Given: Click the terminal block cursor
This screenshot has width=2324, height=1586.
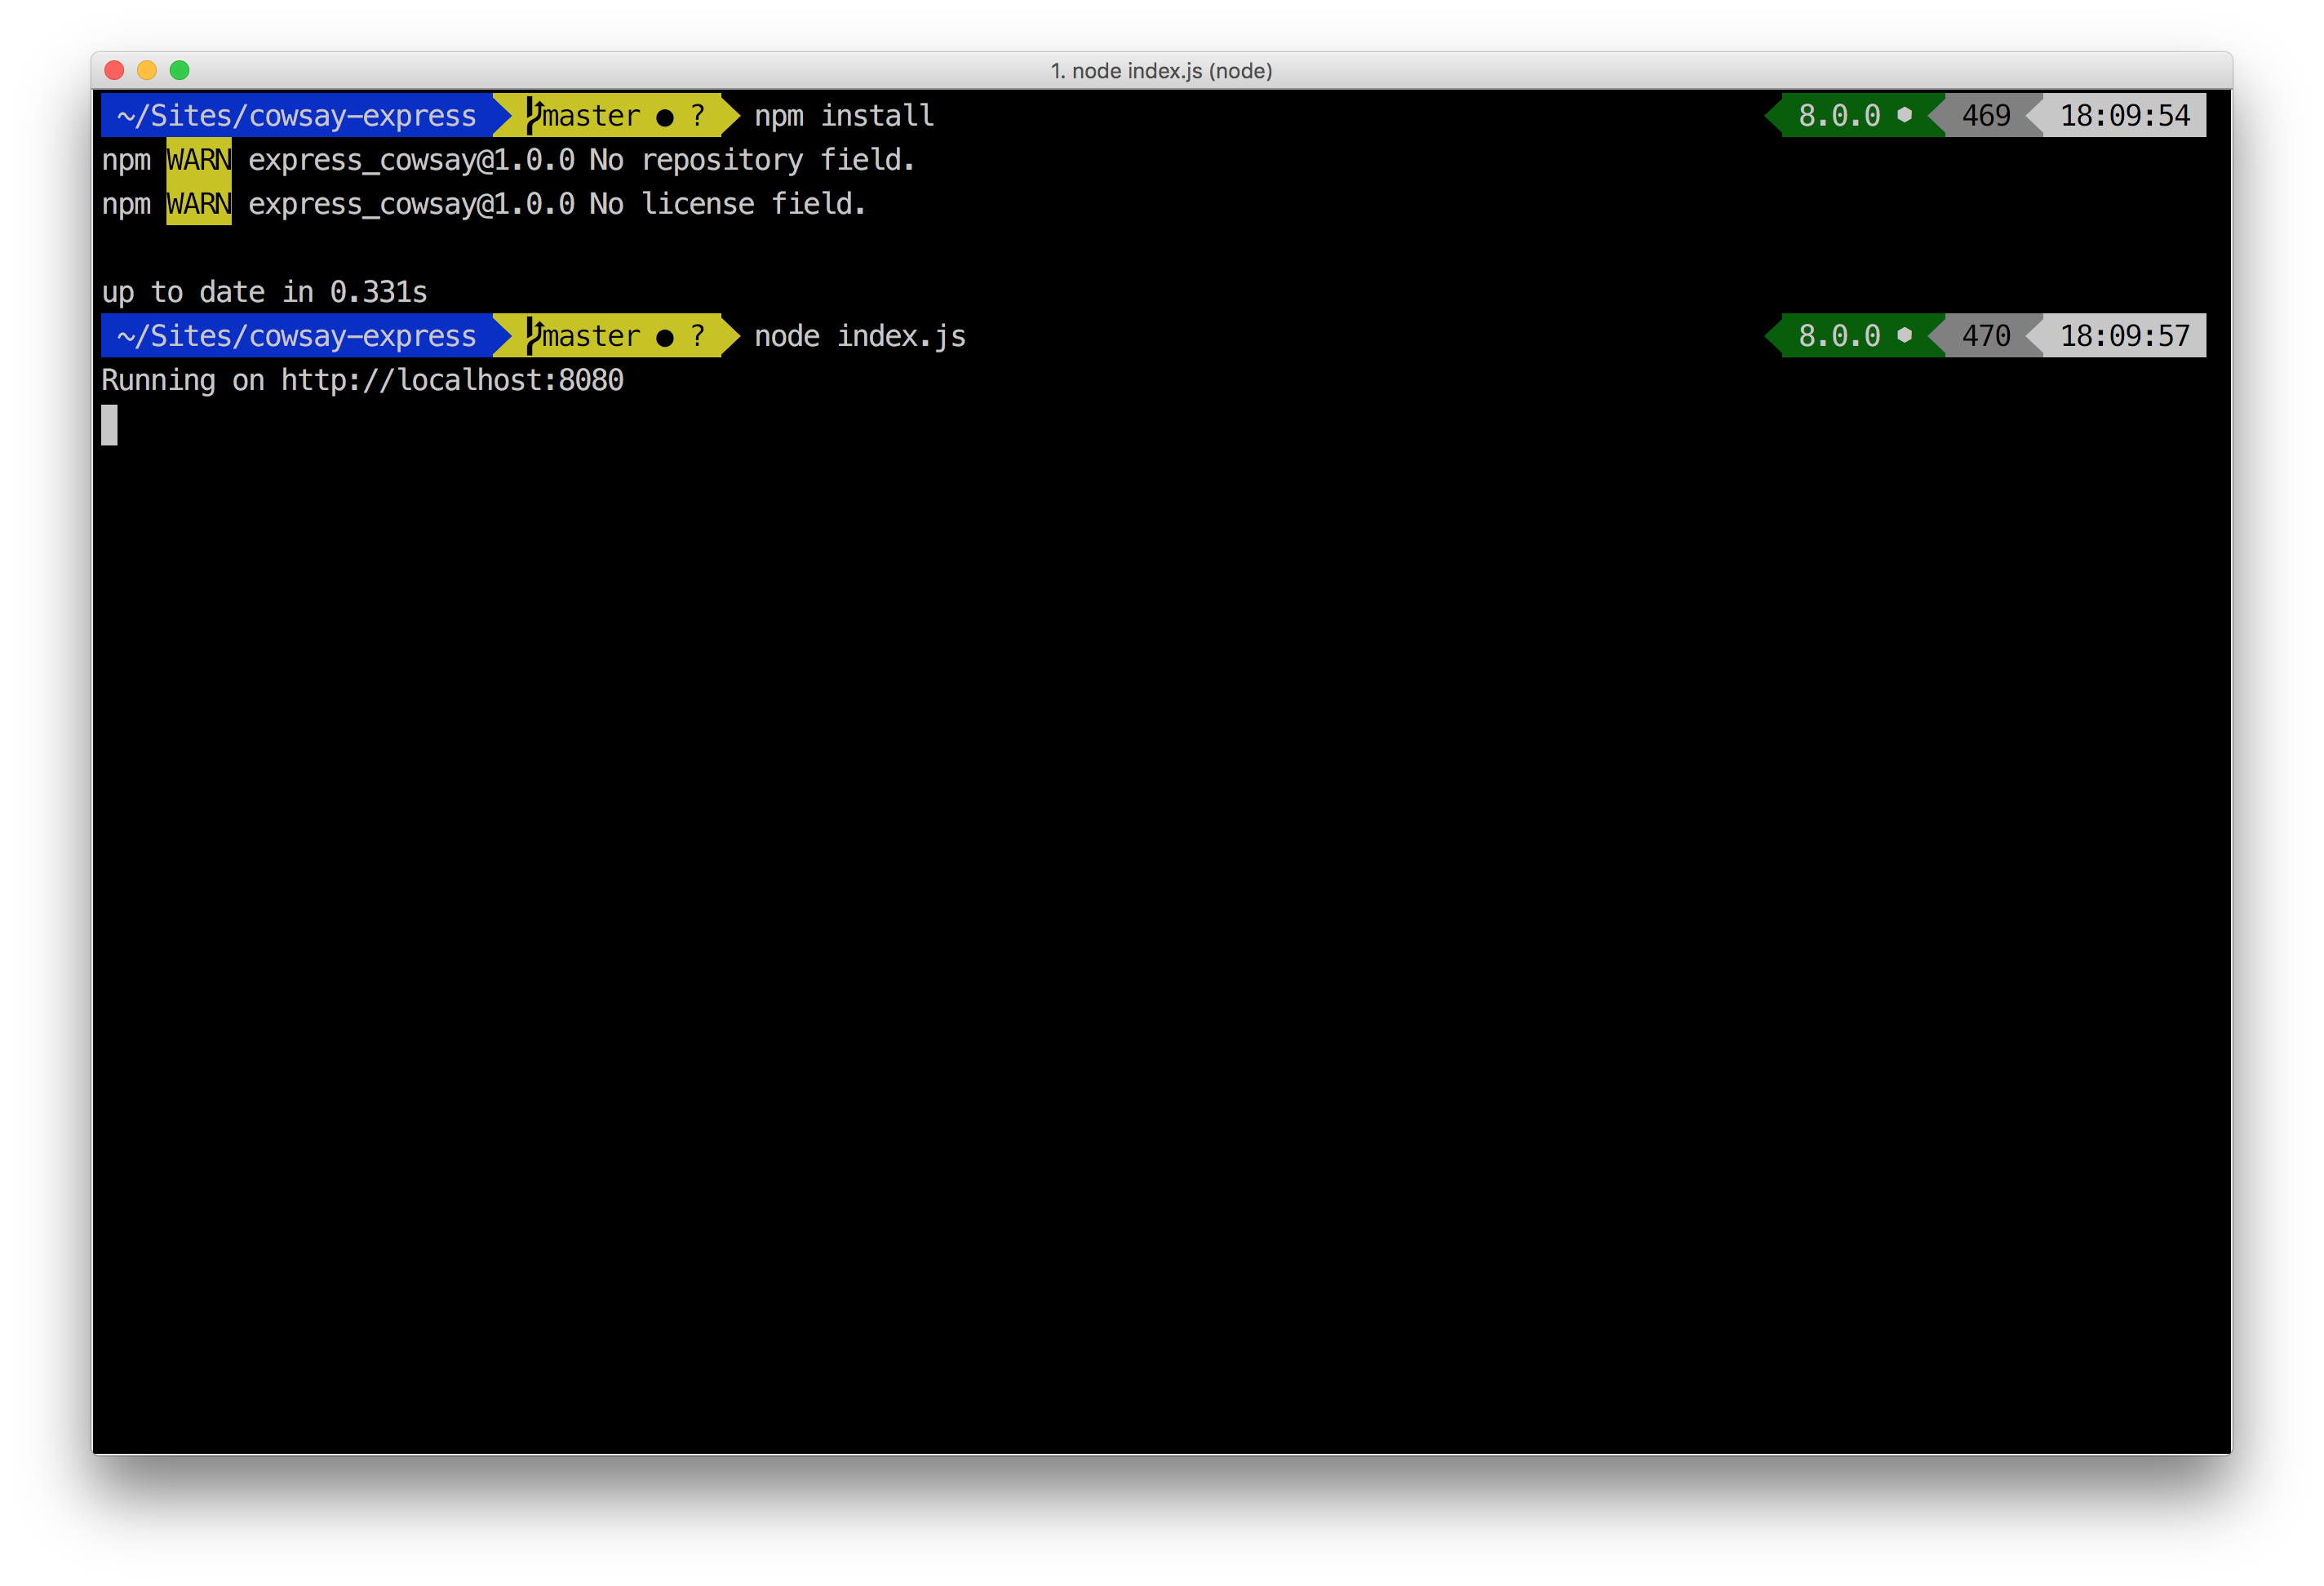Looking at the screenshot, I should pos(109,425).
